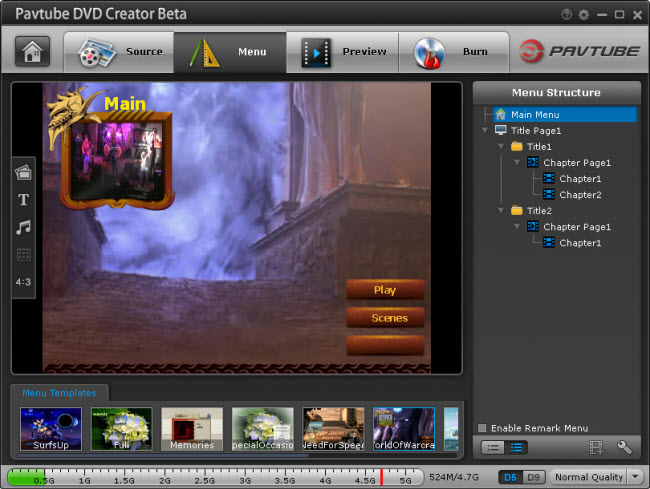This screenshot has width=650, height=489.
Task: Click the Play menu button
Action: point(385,290)
